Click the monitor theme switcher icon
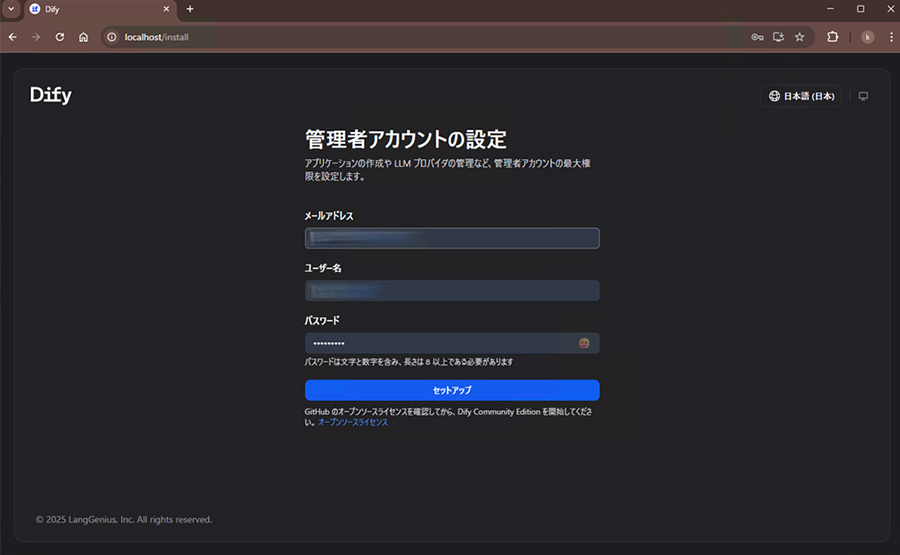The height and width of the screenshot is (555, 900). (x=863, y=96)
